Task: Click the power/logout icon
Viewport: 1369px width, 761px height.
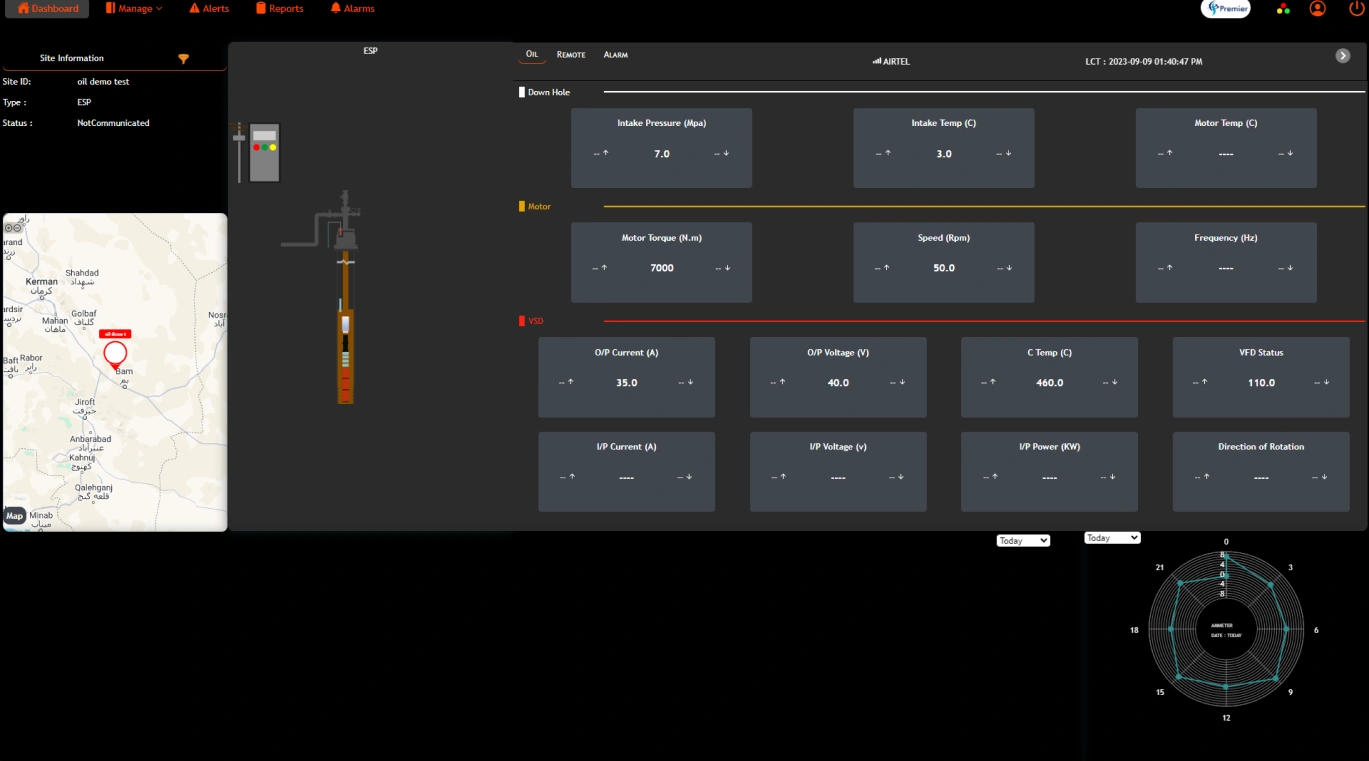Action: [x=1356, y=9]
